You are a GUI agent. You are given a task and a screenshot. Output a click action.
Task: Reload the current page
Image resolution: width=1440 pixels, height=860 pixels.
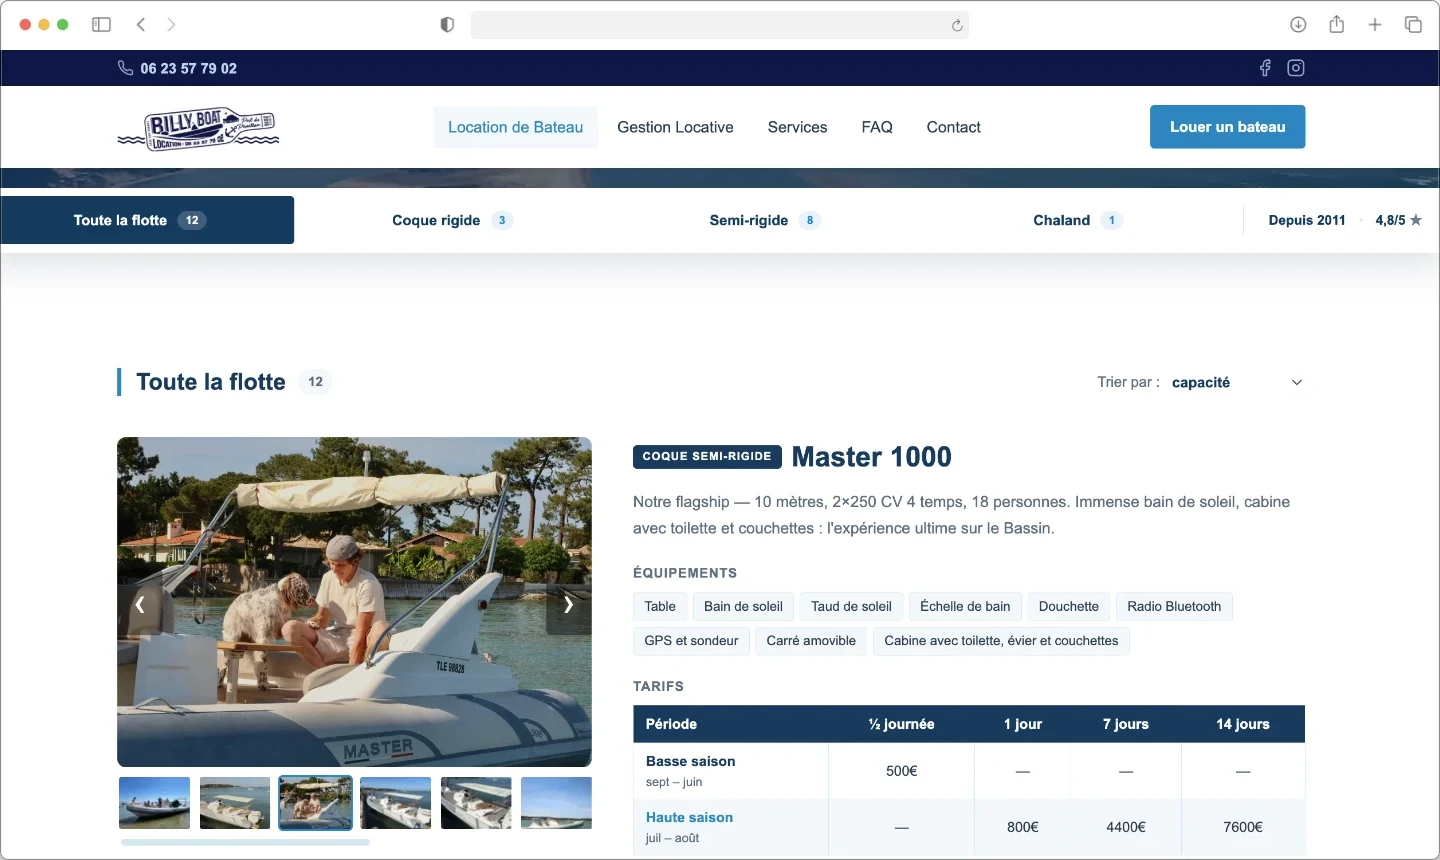click(x=957, y=25)
